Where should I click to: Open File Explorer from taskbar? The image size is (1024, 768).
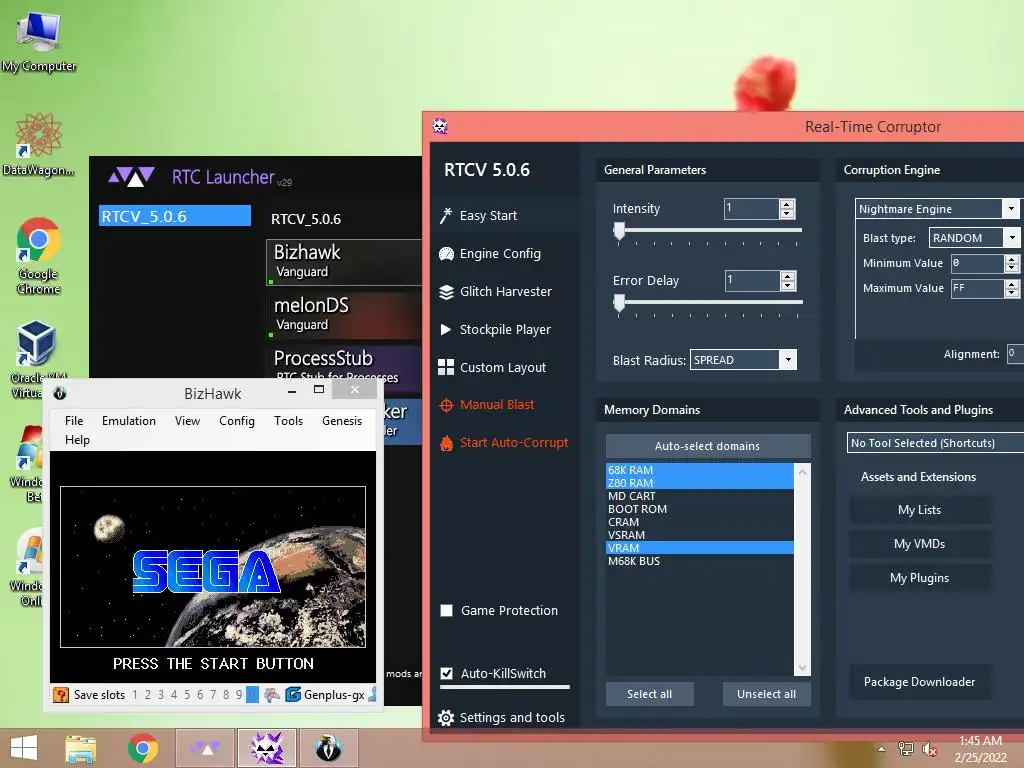point(81,748)
